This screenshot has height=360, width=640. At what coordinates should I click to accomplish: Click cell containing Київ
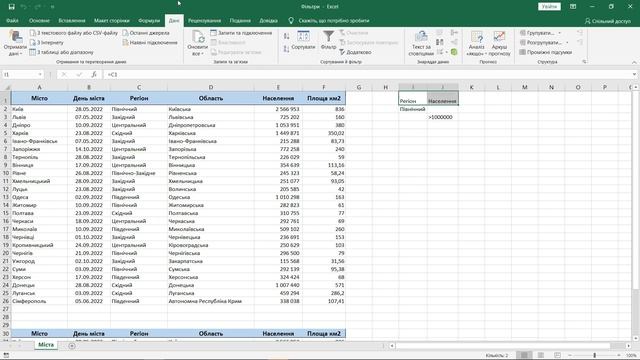[x=39, y=109]
